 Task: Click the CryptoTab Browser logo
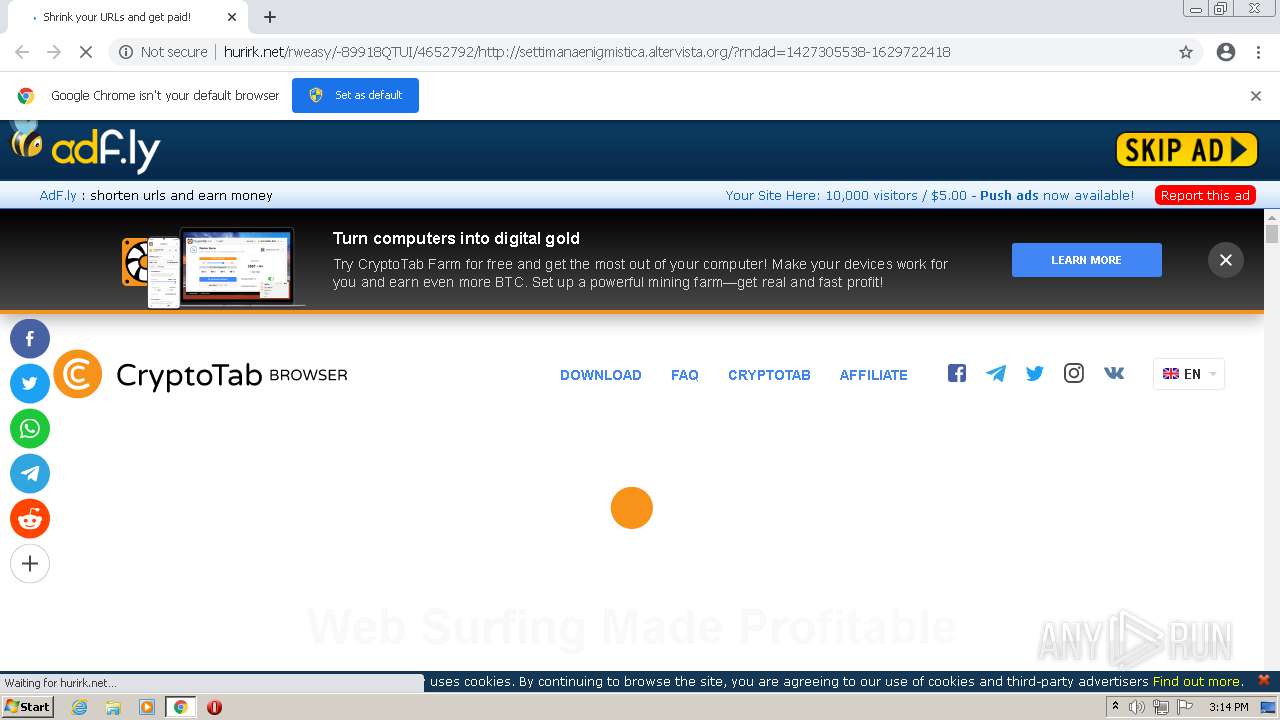pyautogui.click(x=200, y=374)
